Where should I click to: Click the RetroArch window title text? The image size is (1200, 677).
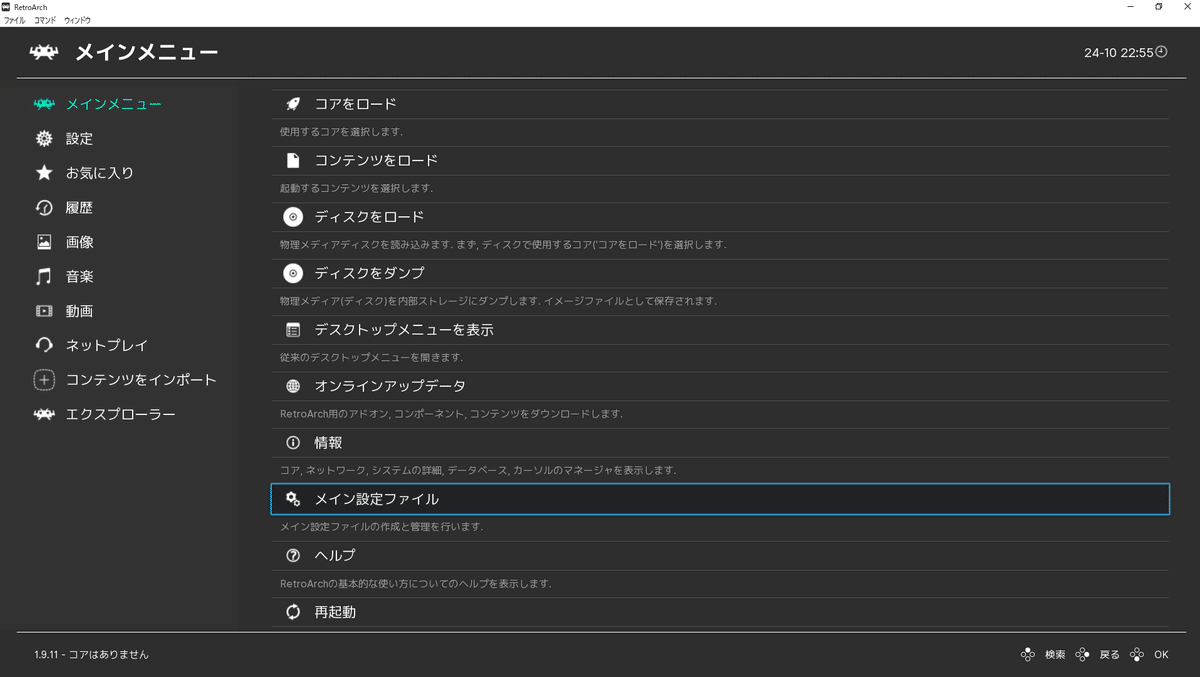pyautogui.click(x=31, y=6)
